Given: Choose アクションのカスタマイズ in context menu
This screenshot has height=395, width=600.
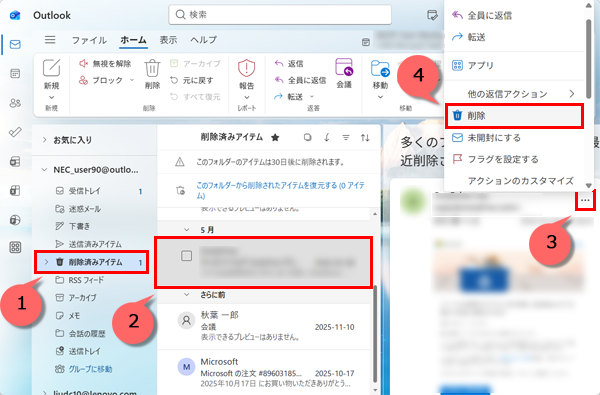Looking at the screenshot, I should tap(514, 181).
